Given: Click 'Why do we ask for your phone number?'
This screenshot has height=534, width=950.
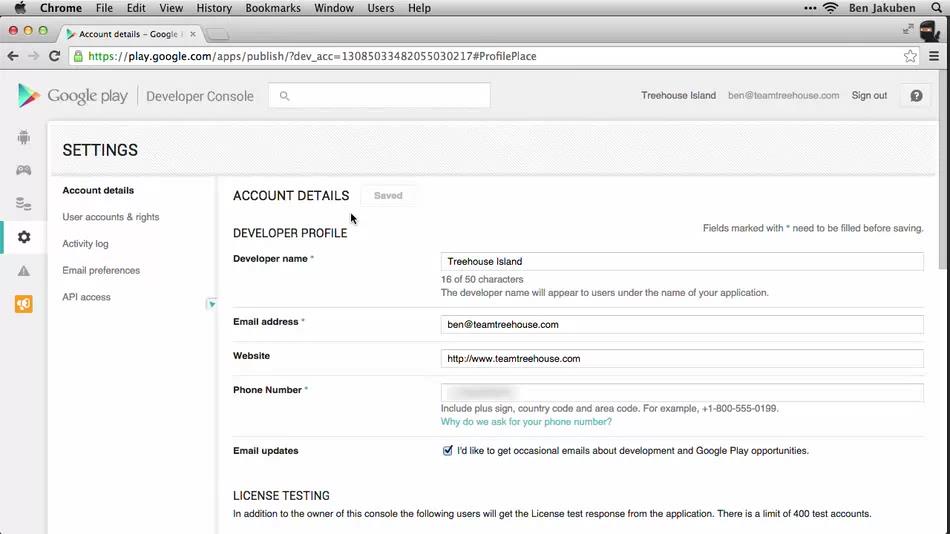Looking at the screenshot, I should pos(526,422).
